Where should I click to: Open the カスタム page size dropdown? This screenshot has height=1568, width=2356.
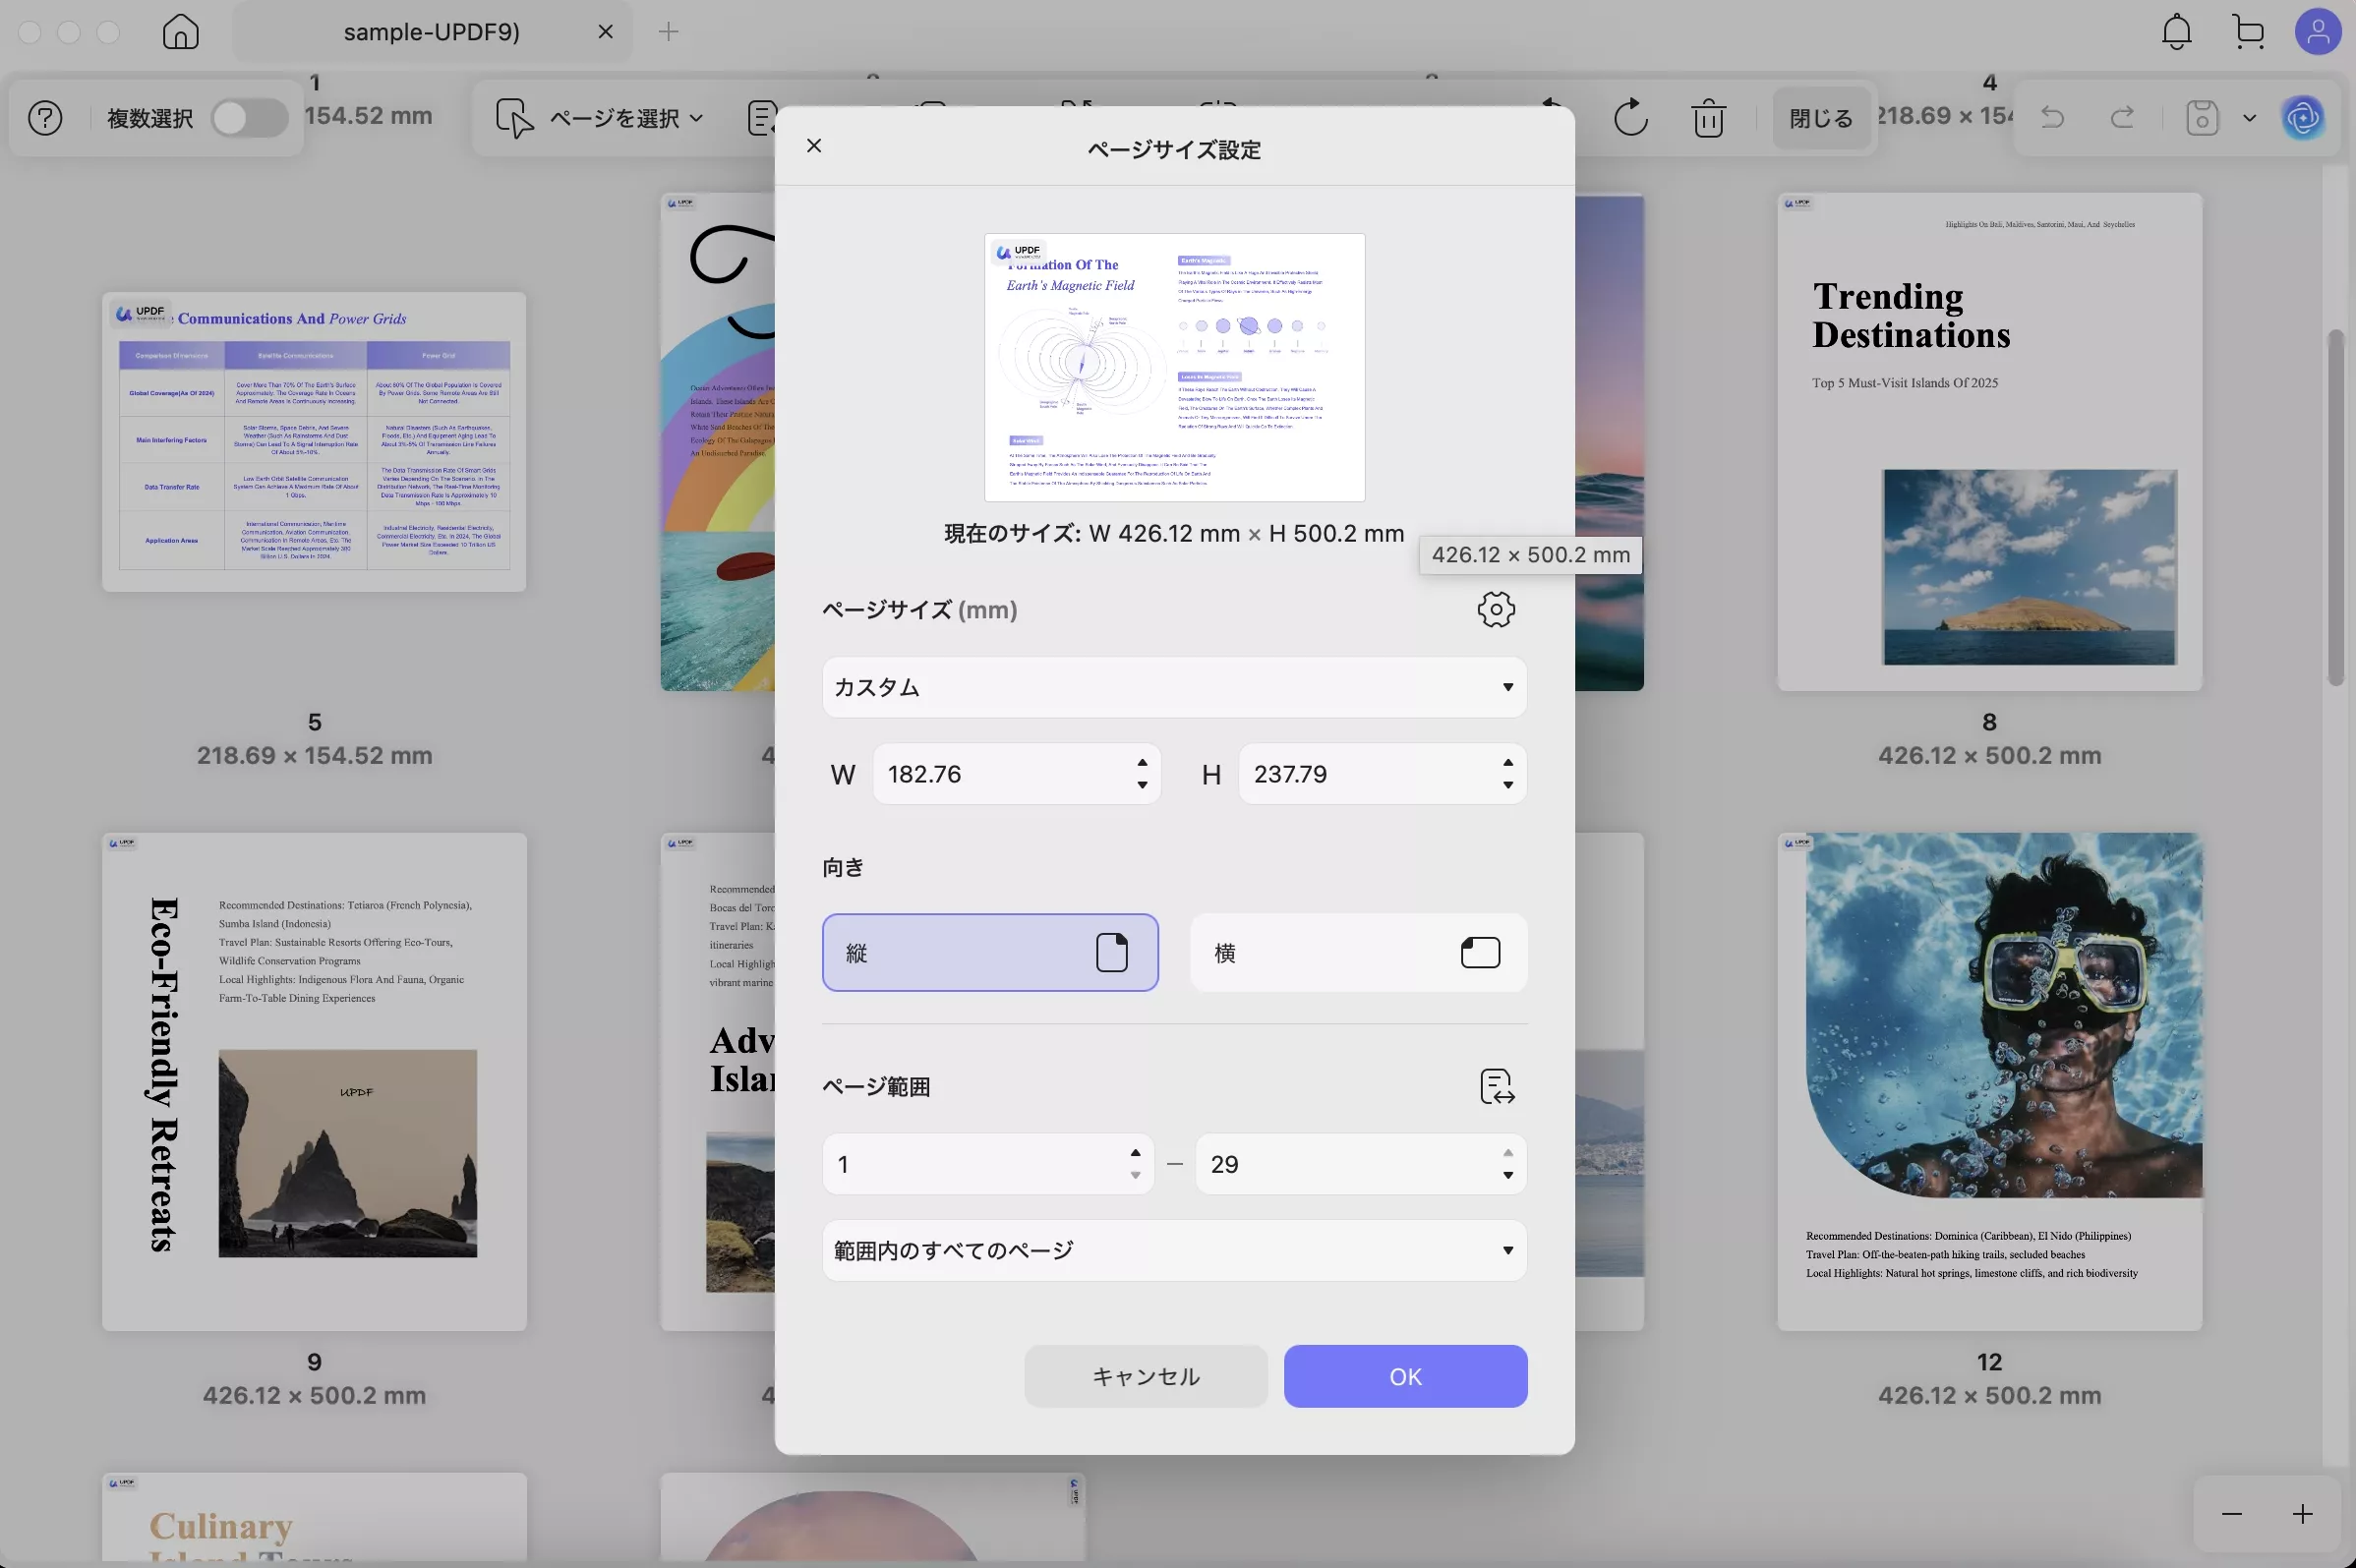click(1173, 687)
